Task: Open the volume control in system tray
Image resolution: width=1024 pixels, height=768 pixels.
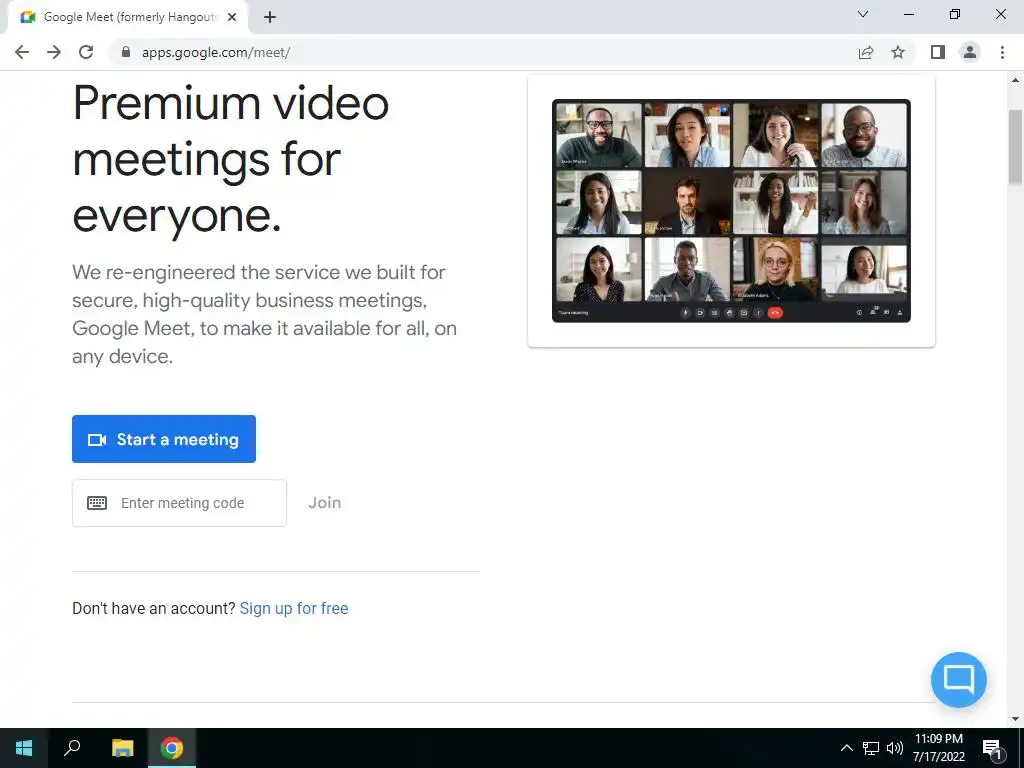Action: [895, 748]
